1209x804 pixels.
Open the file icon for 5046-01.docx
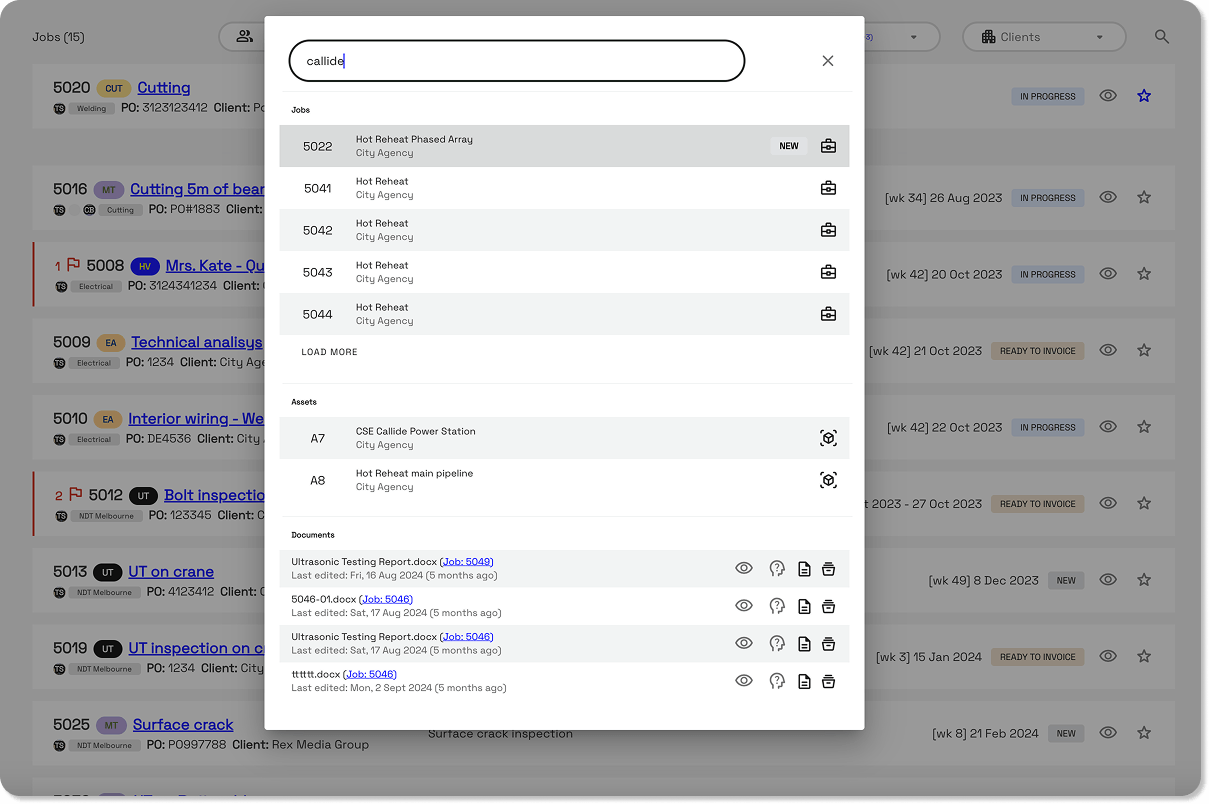click(x=804, y=605)
